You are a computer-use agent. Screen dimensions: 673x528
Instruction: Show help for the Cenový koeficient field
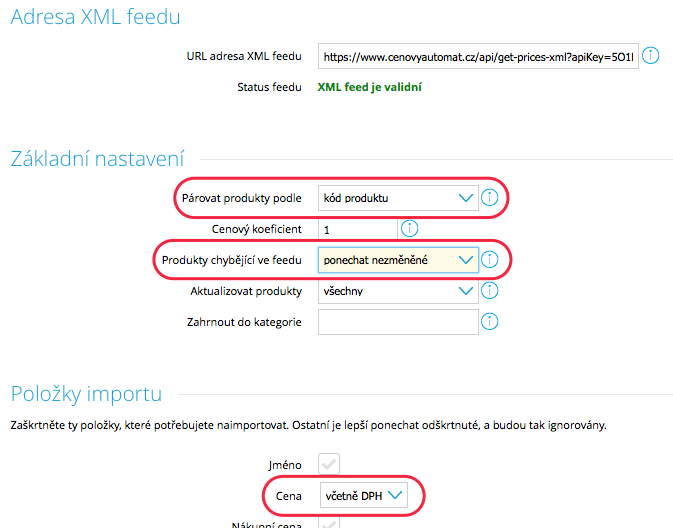pyautogui.click(x=409, y=229)
